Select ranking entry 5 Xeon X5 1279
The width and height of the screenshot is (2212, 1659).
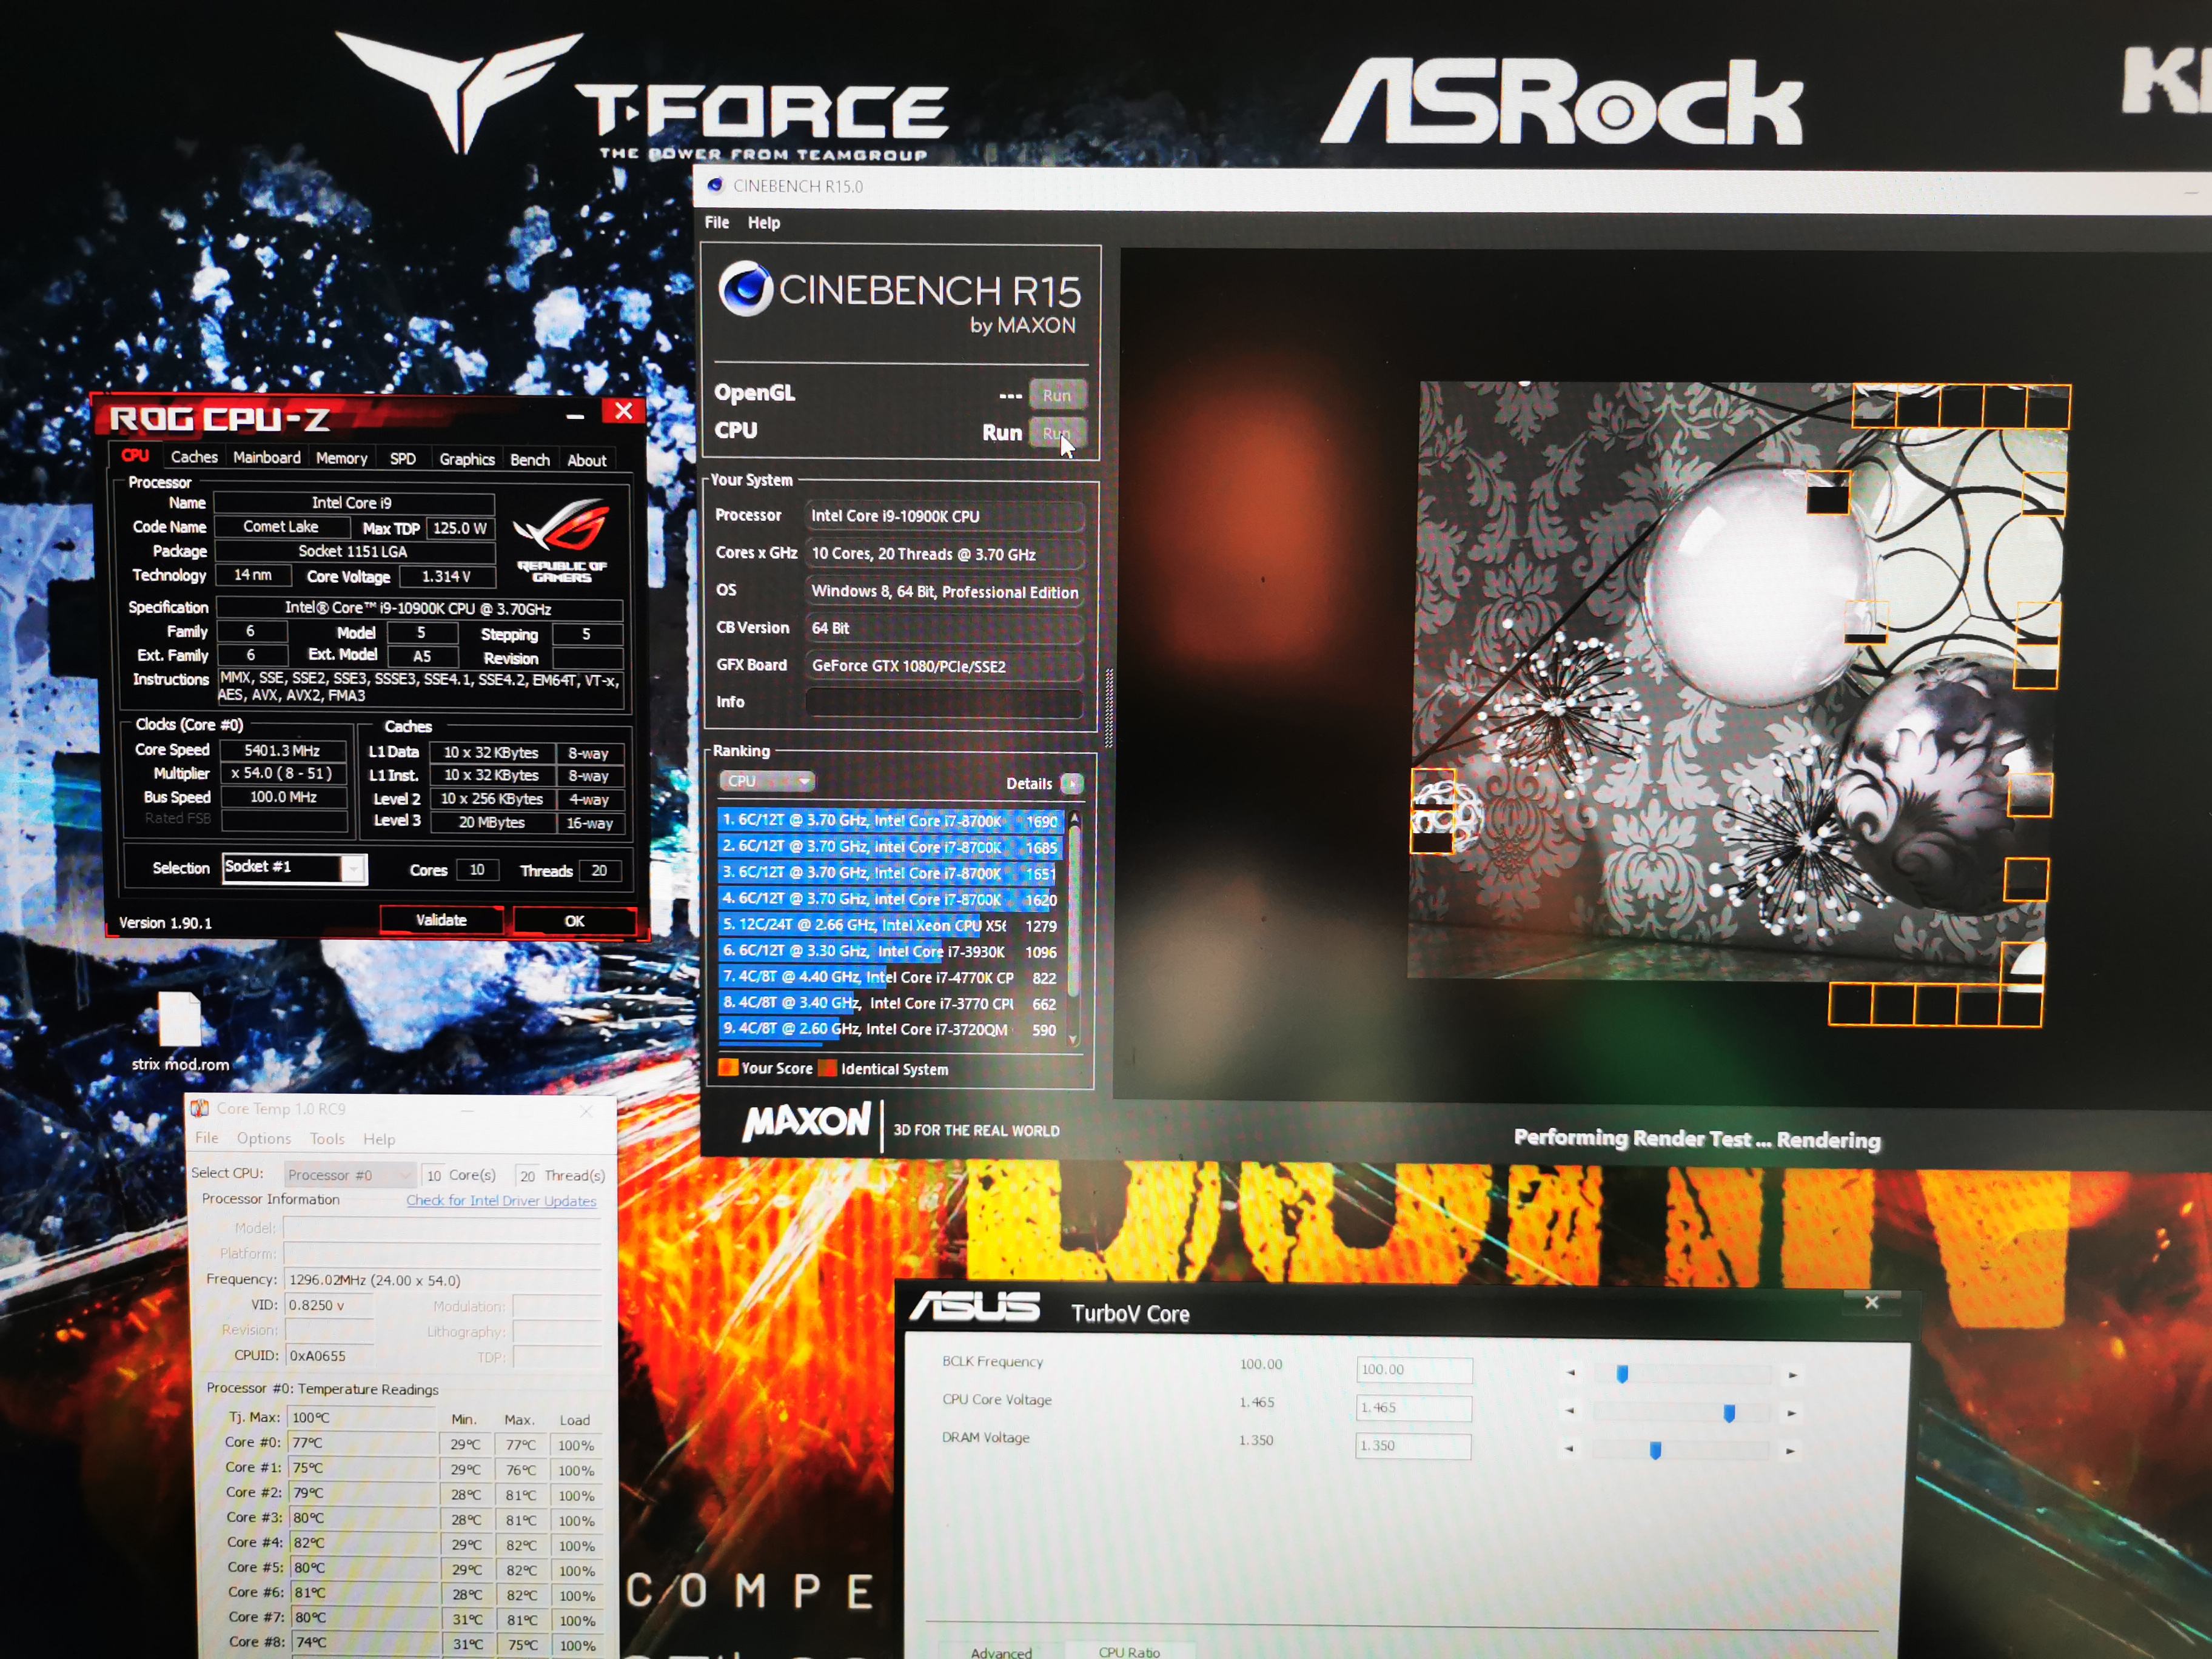pyautogui.click(x=889, y=925)
